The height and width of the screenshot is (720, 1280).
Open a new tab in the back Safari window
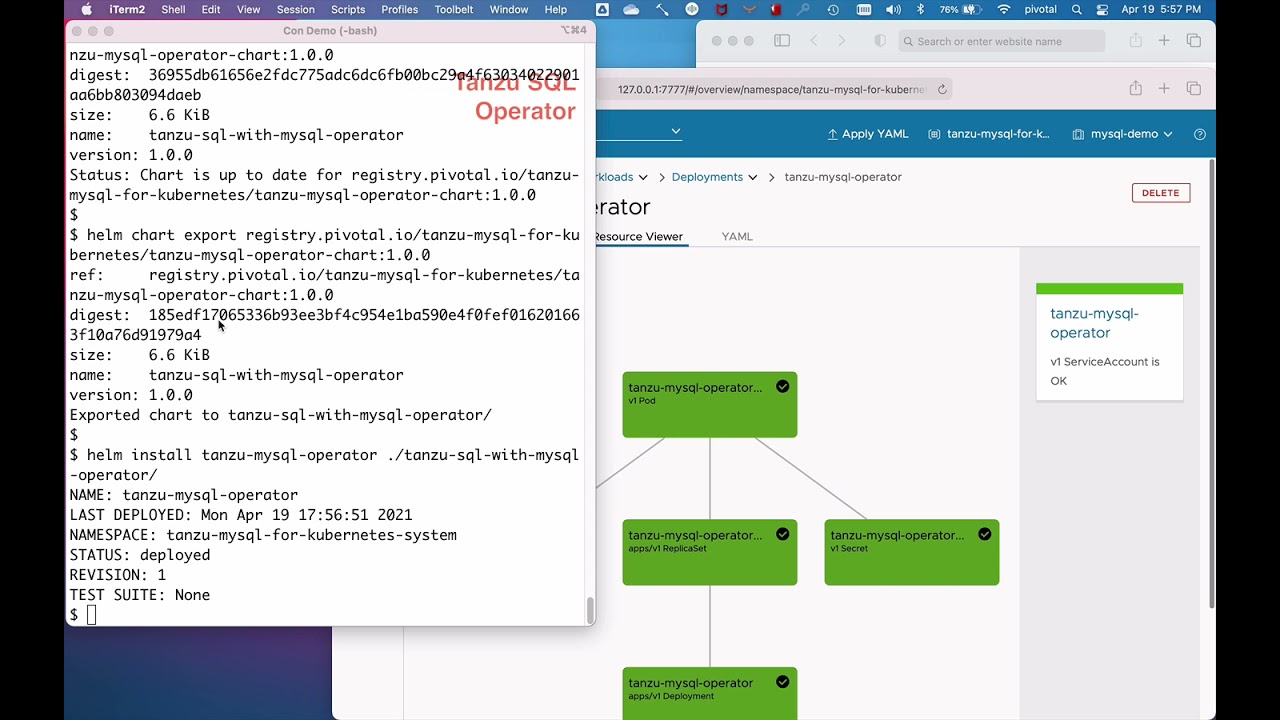pos(1164,41)
